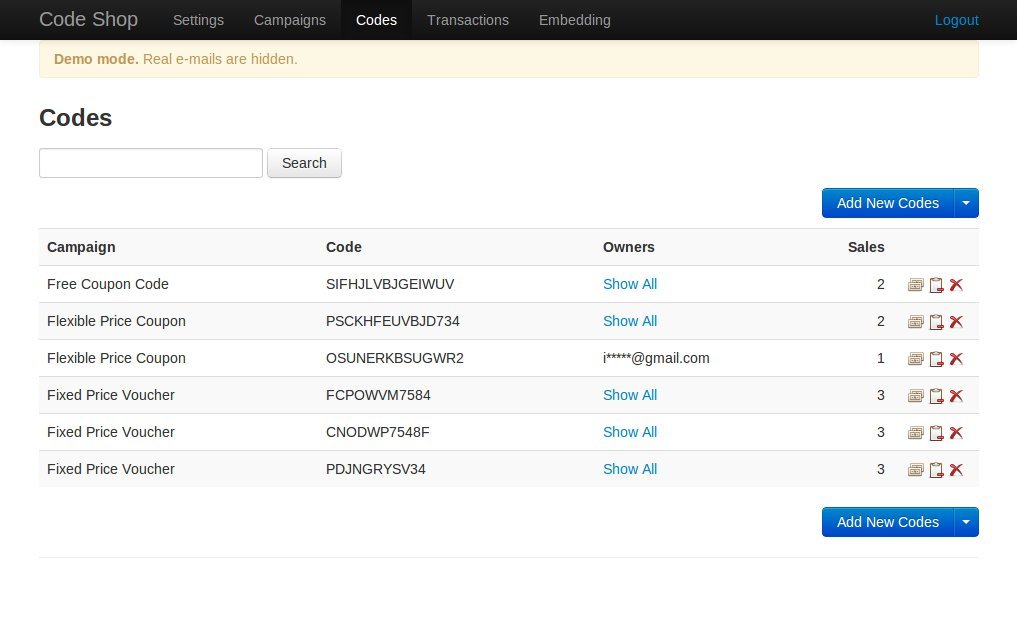This screenshot has height=619, width=1017.
Task: Copy code OSUNERKBSUGWR2 via clipboard icon
Action: (936, 358)
